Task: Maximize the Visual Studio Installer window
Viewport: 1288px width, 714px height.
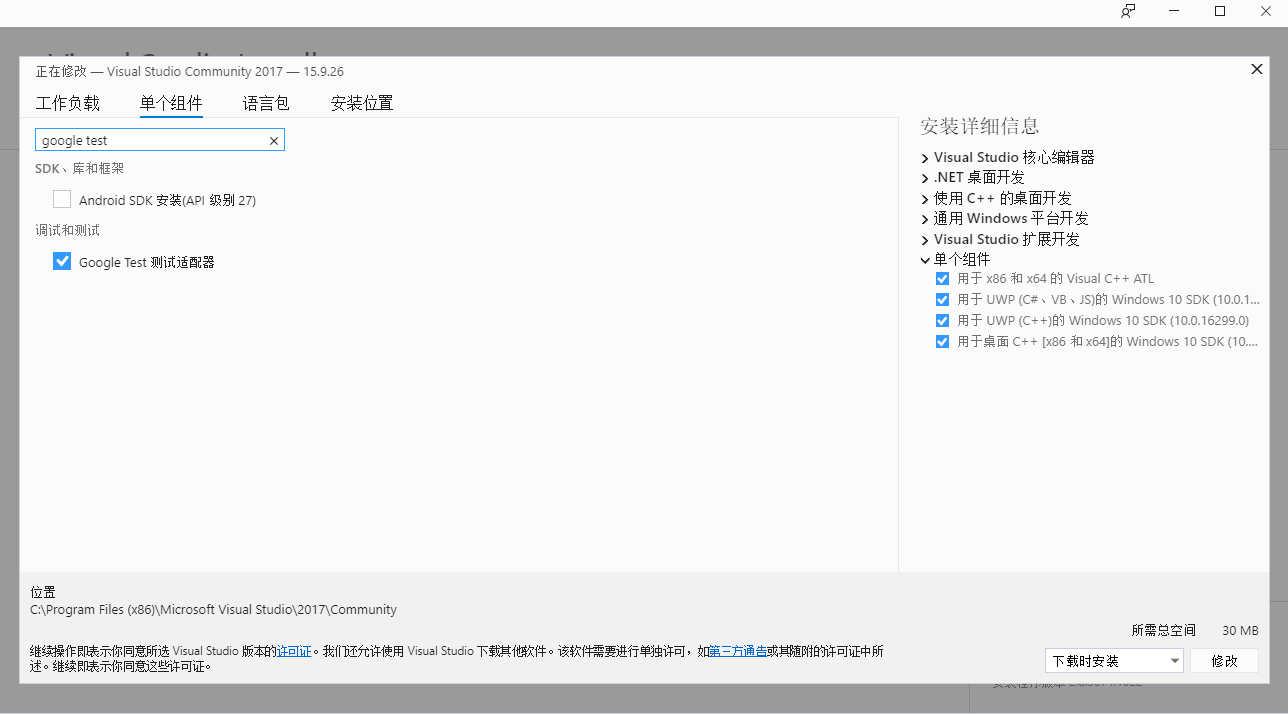Action: (x=1220, y=12)
